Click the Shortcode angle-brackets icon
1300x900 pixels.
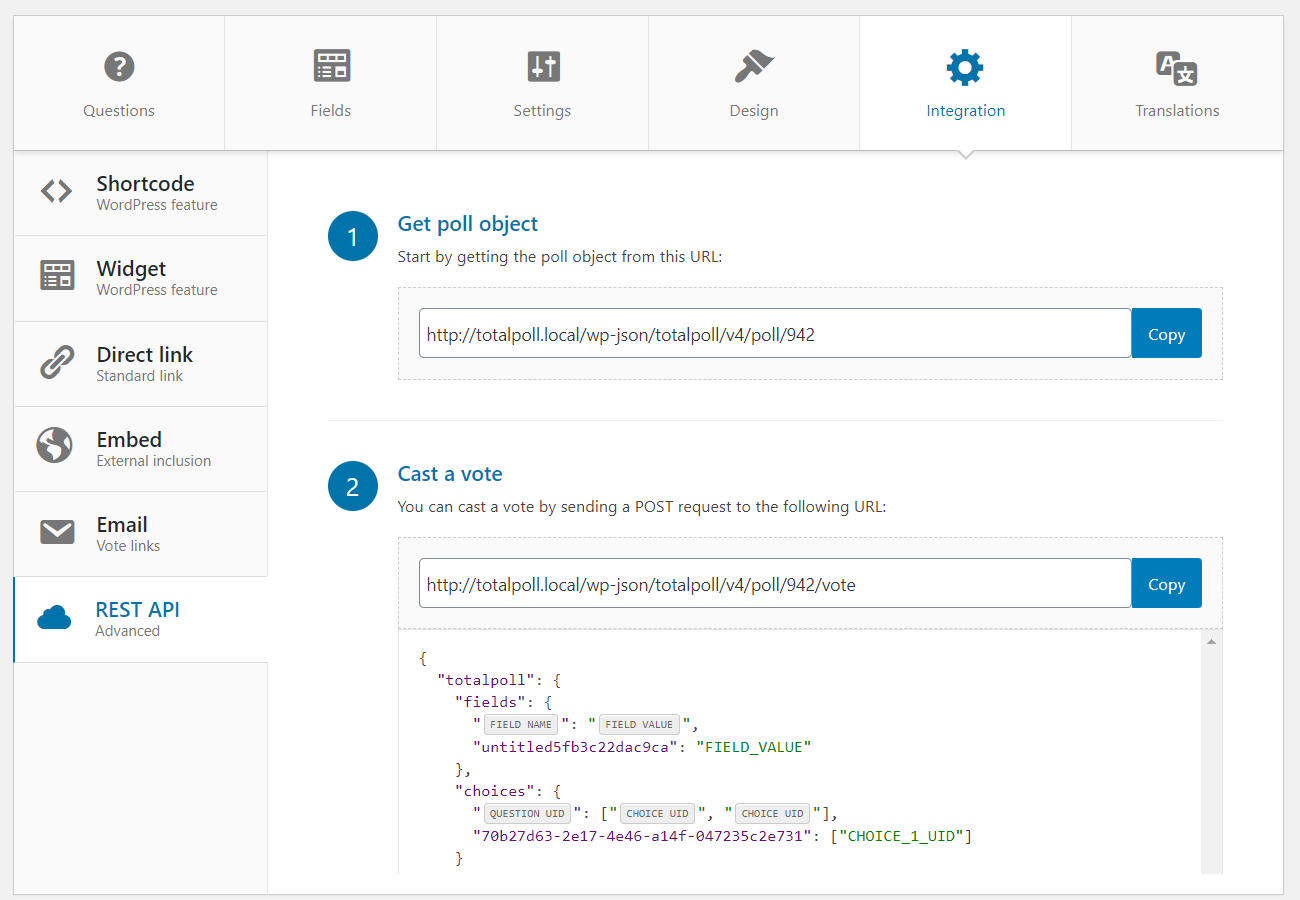point(56,191)
